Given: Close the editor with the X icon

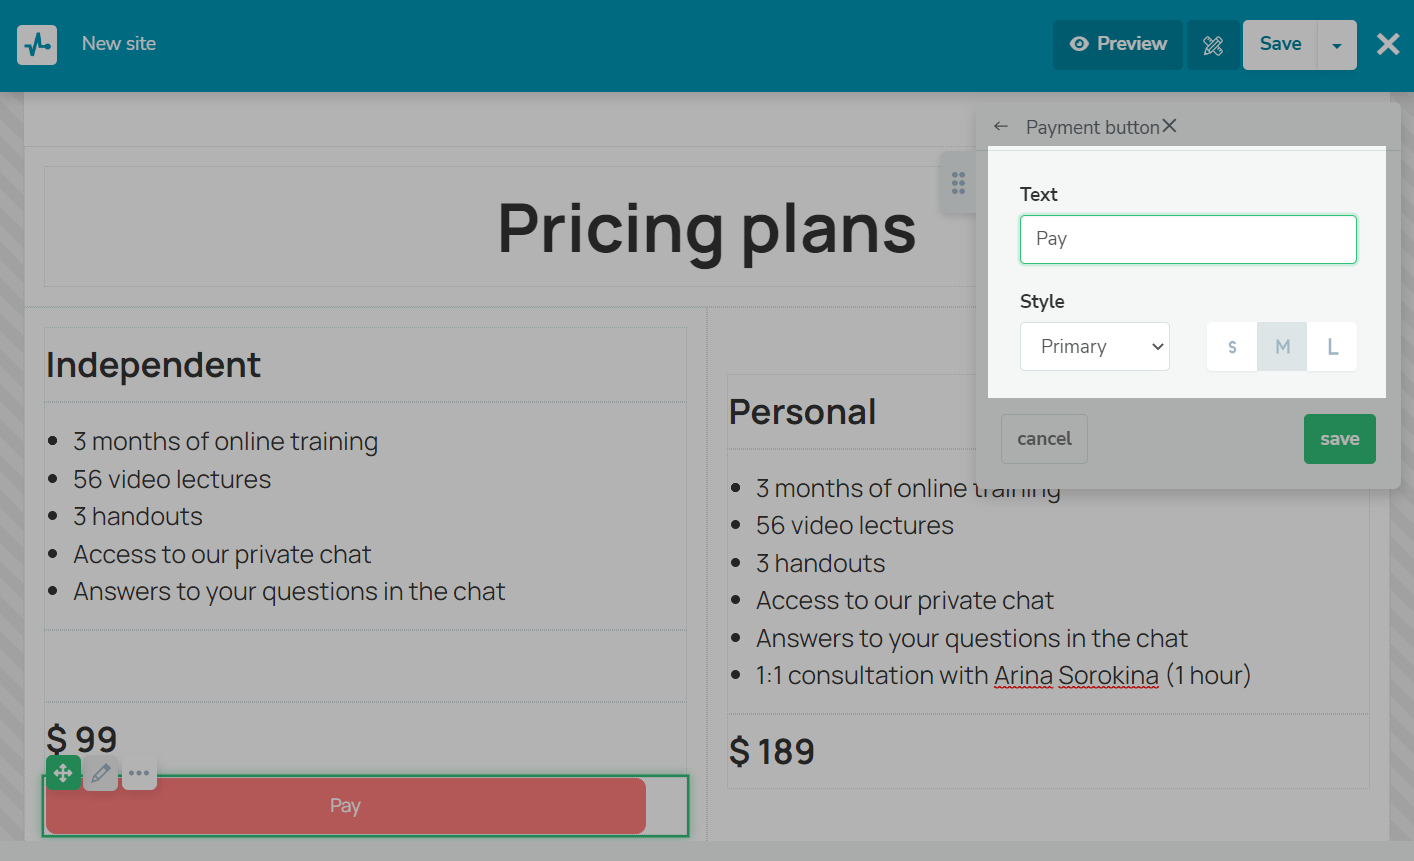Looking at the screenshot, I should tap(1388, 44).
